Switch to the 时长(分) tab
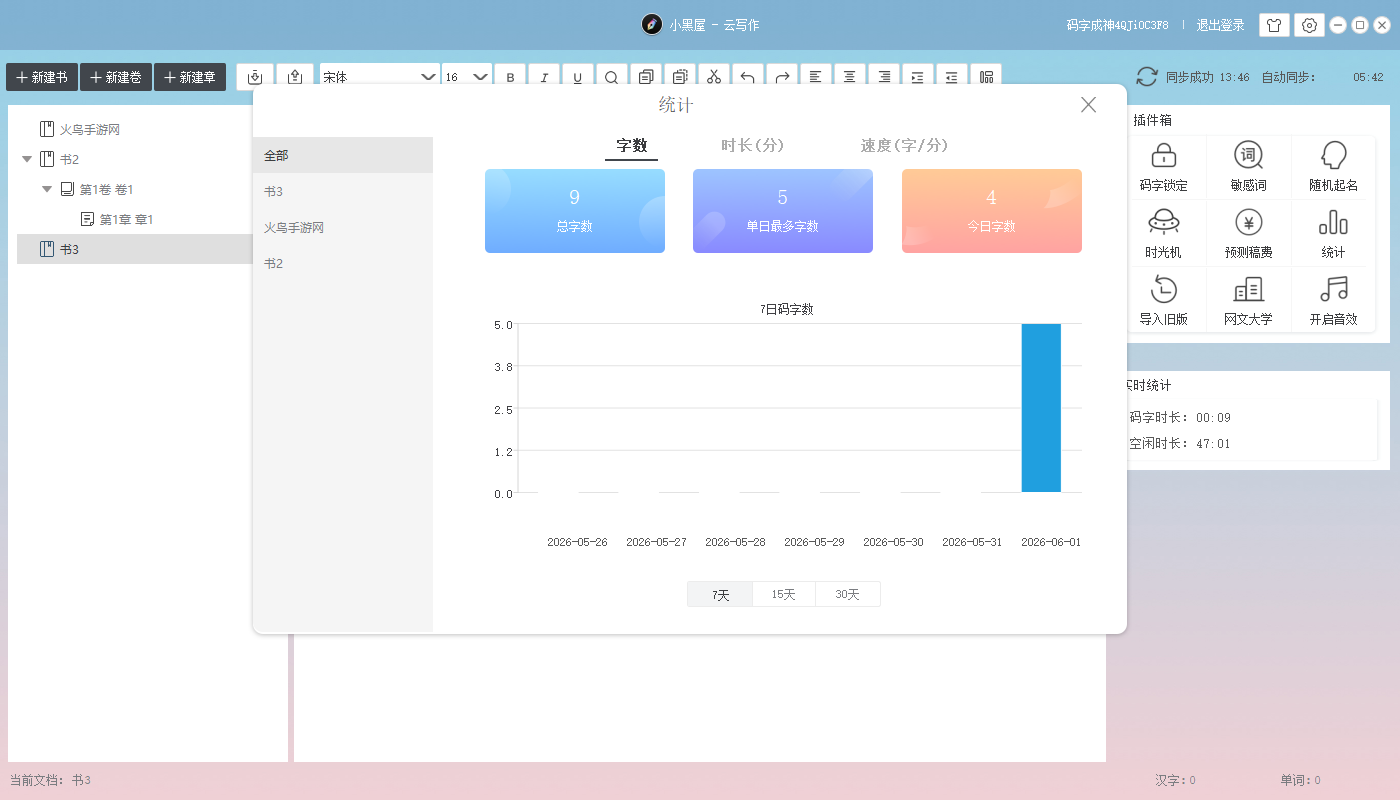The width and height of the screenshot is (1400, 800). [x=752, y=146]
